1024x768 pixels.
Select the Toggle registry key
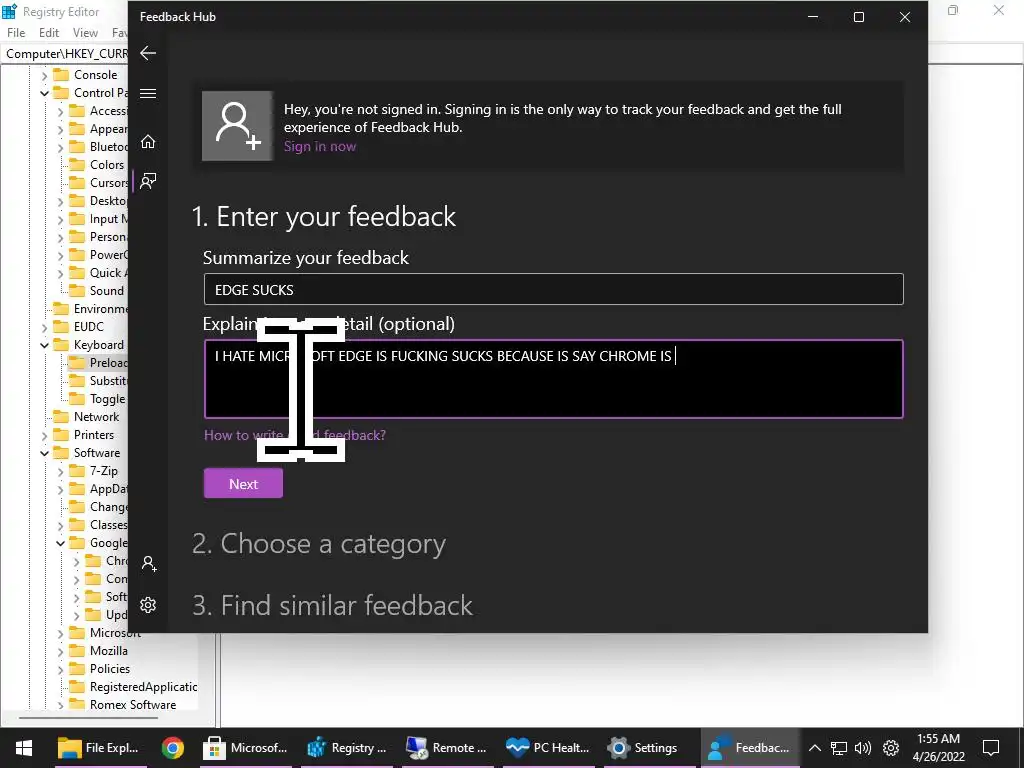coord(108,398)
